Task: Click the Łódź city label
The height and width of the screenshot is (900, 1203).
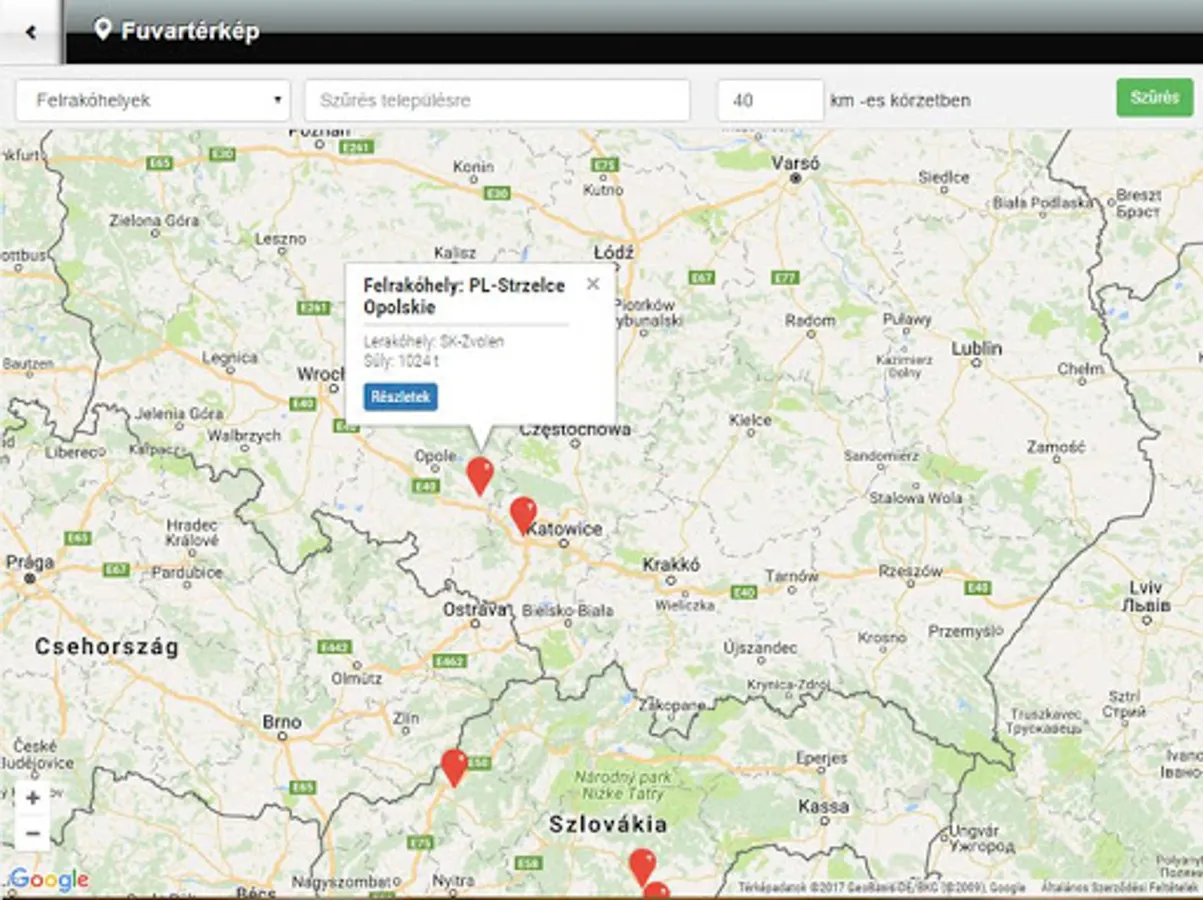Action: click(x=613, y=253)
